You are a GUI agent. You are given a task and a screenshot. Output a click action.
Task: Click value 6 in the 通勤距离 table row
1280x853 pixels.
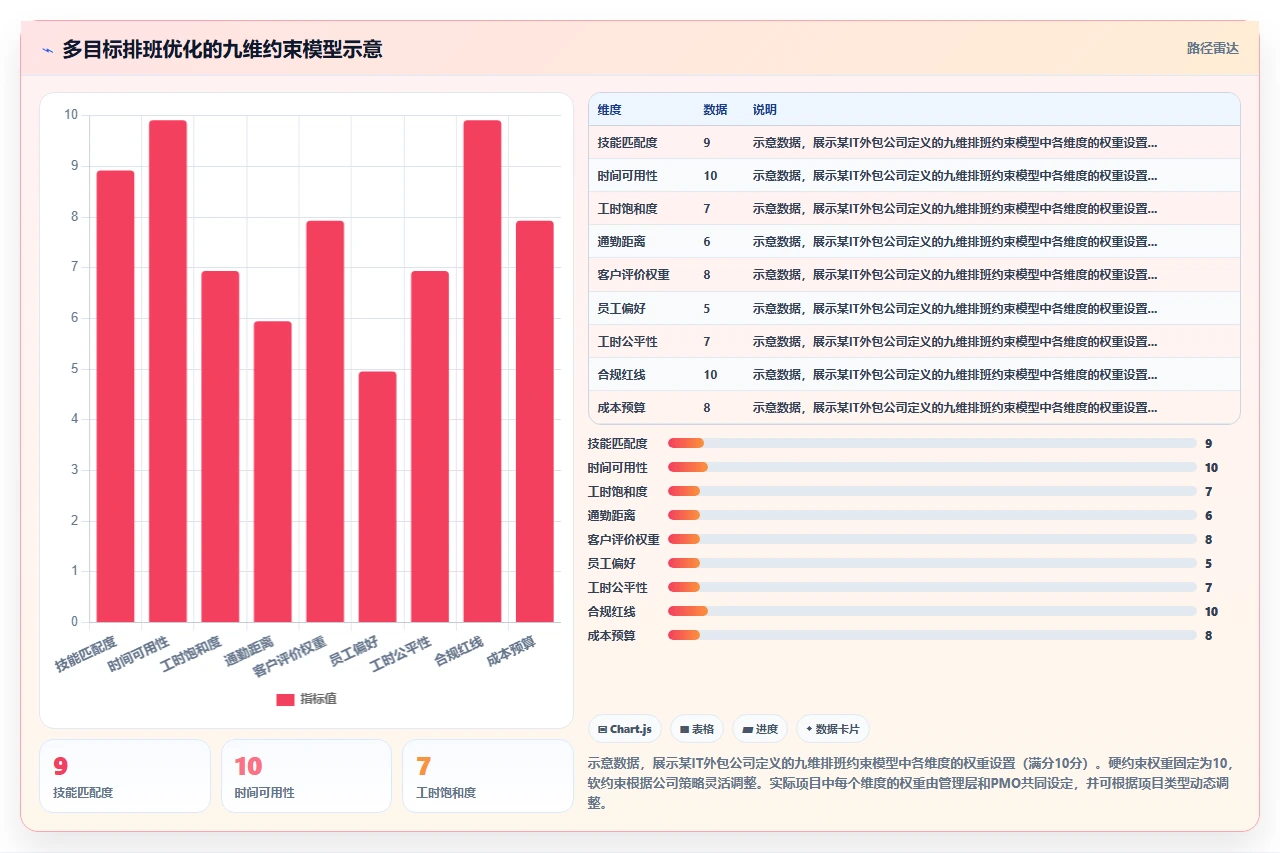tap(707, 242)
